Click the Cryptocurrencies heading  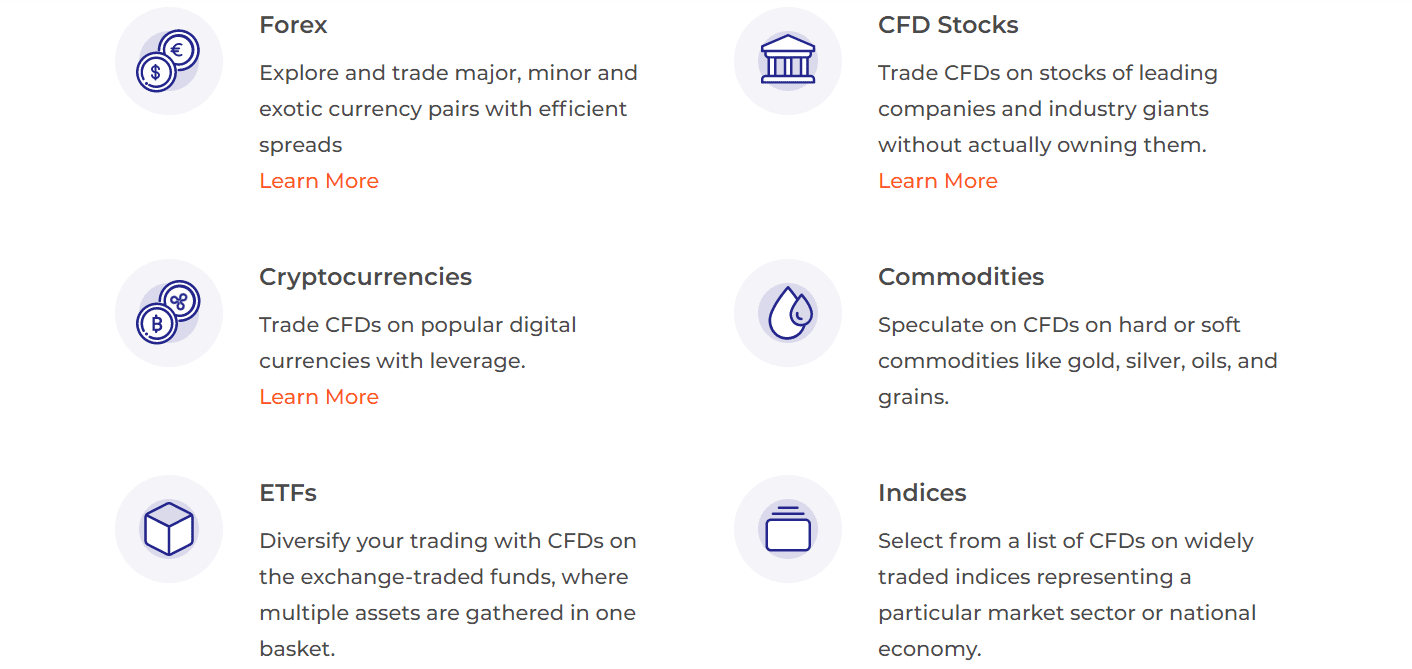pos(365,277)
